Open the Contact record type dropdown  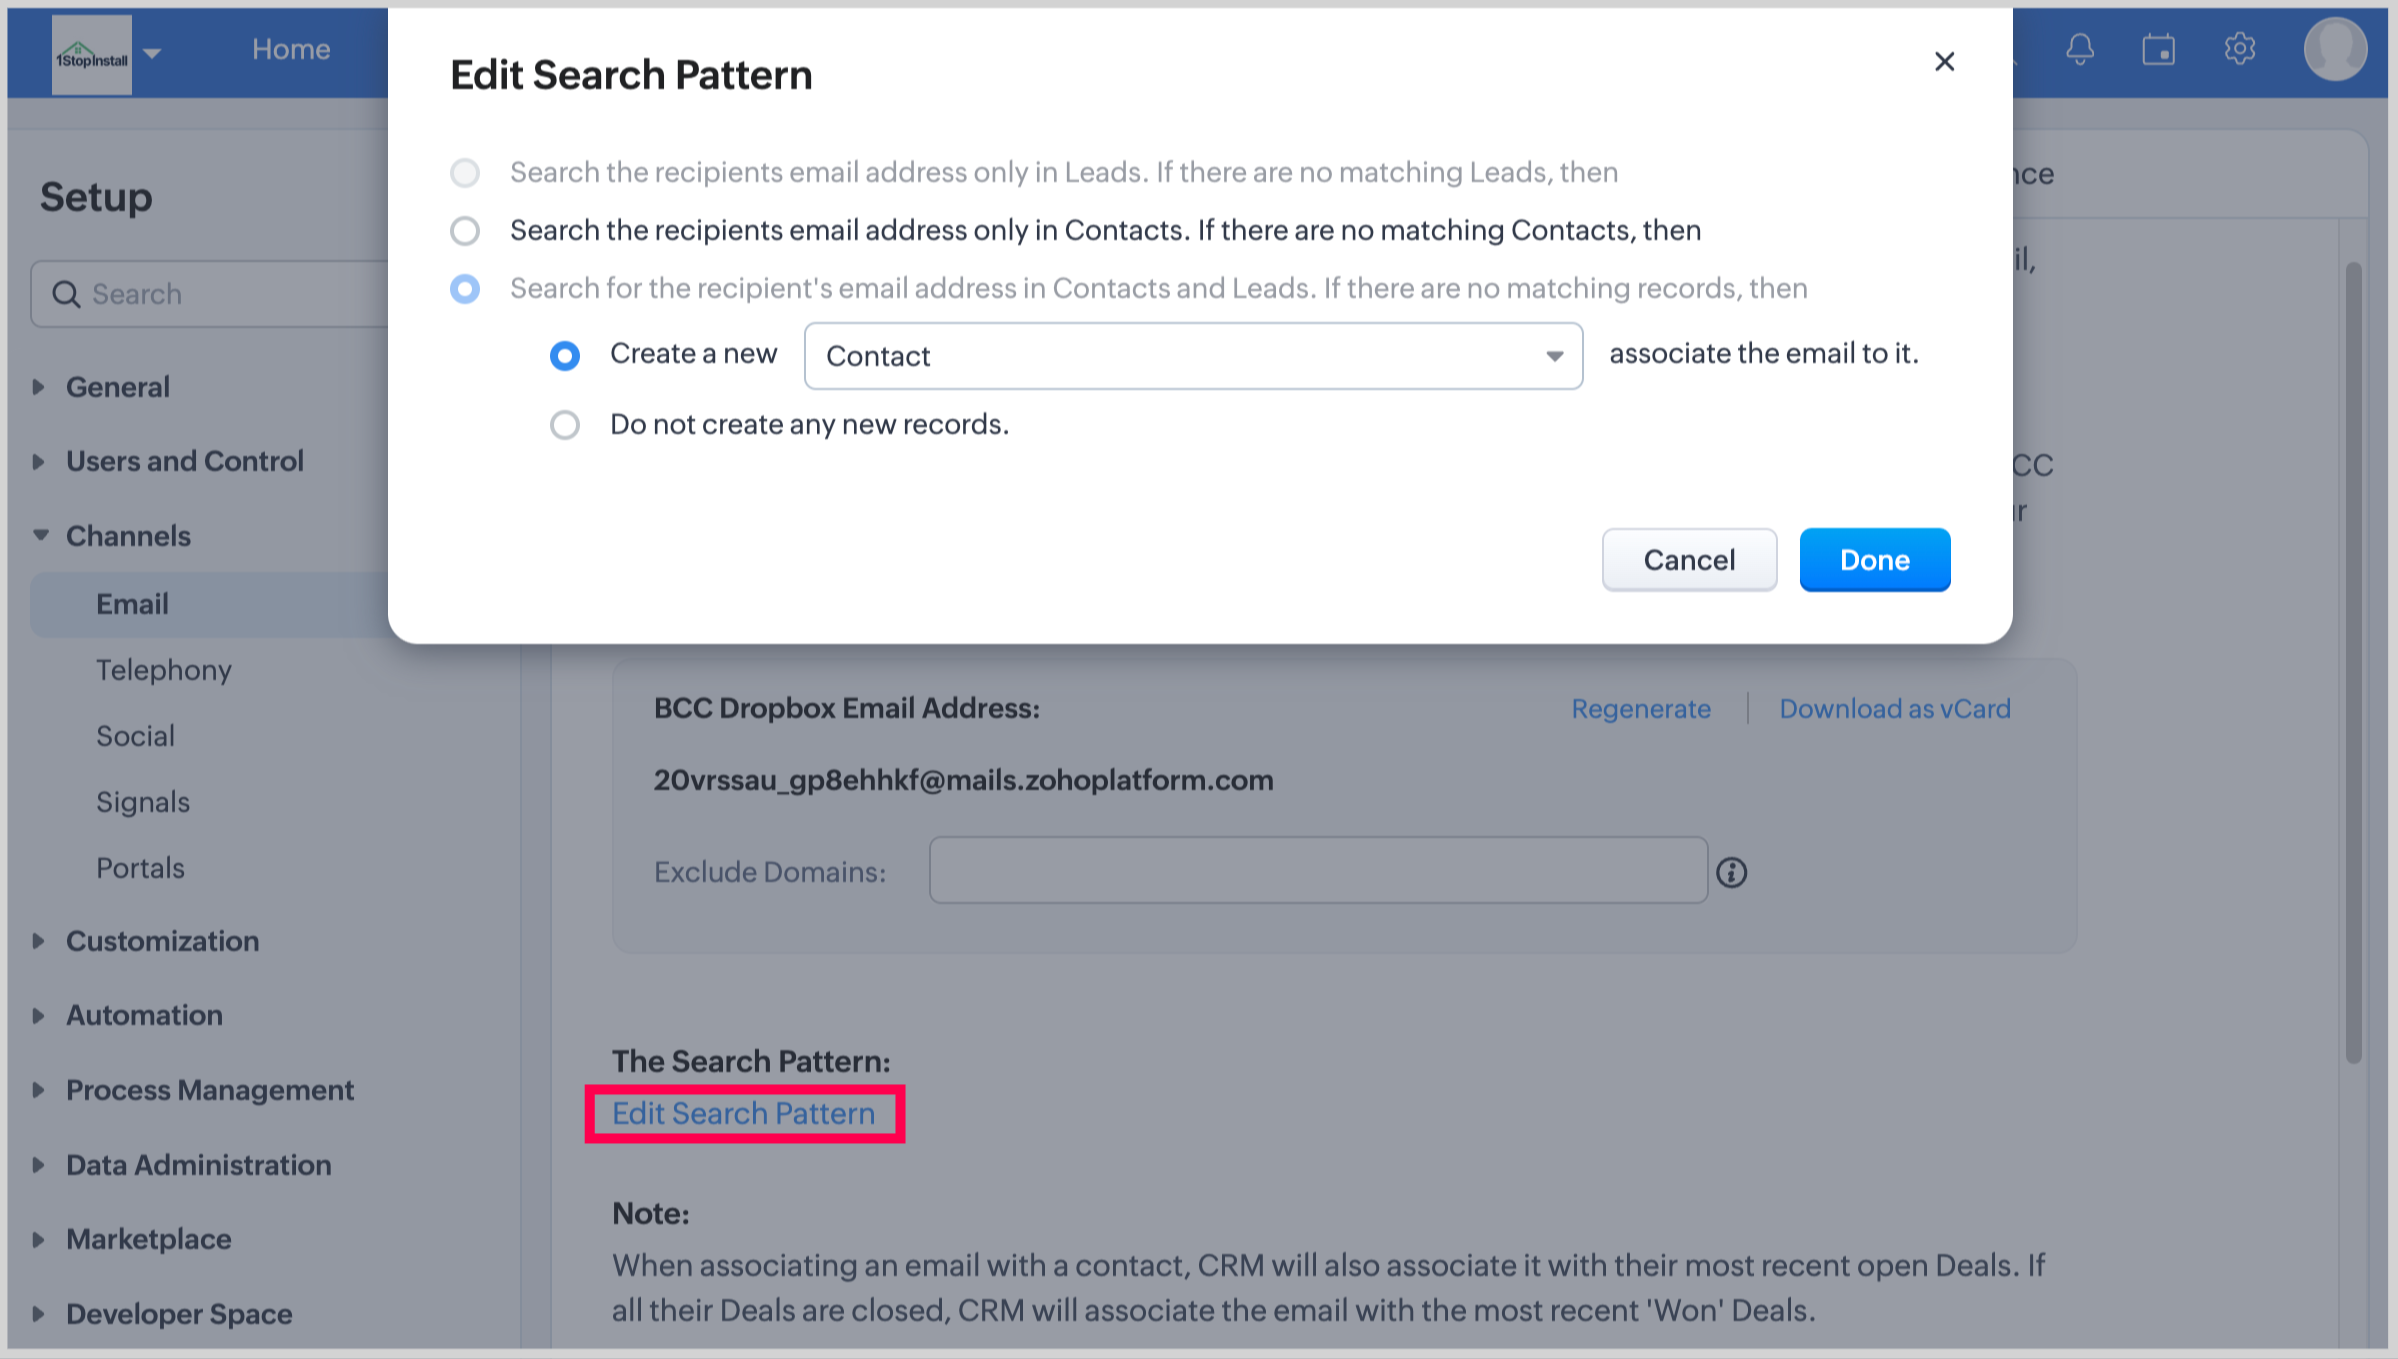click(1192, 356)
